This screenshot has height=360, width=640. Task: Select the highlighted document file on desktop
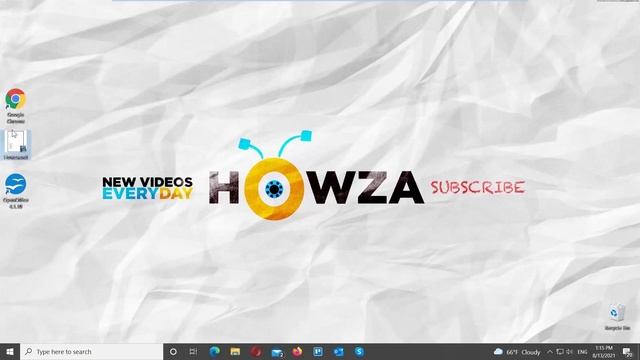pos(16,145)
